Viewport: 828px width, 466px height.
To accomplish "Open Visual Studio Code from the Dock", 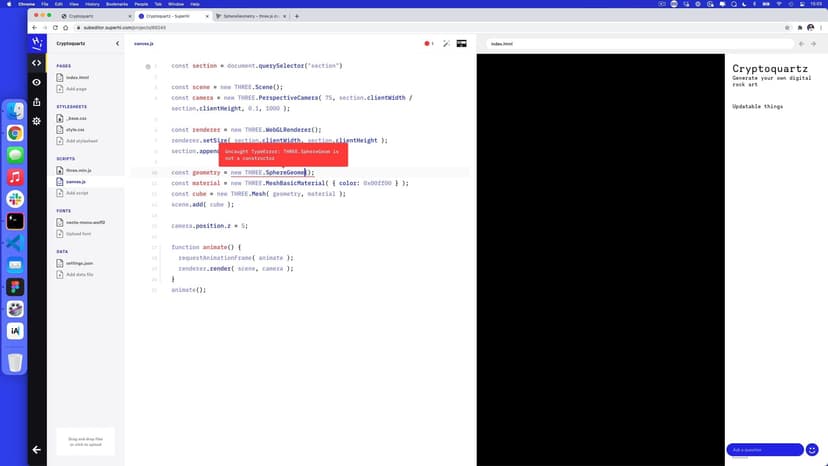I will pos(15,243).
